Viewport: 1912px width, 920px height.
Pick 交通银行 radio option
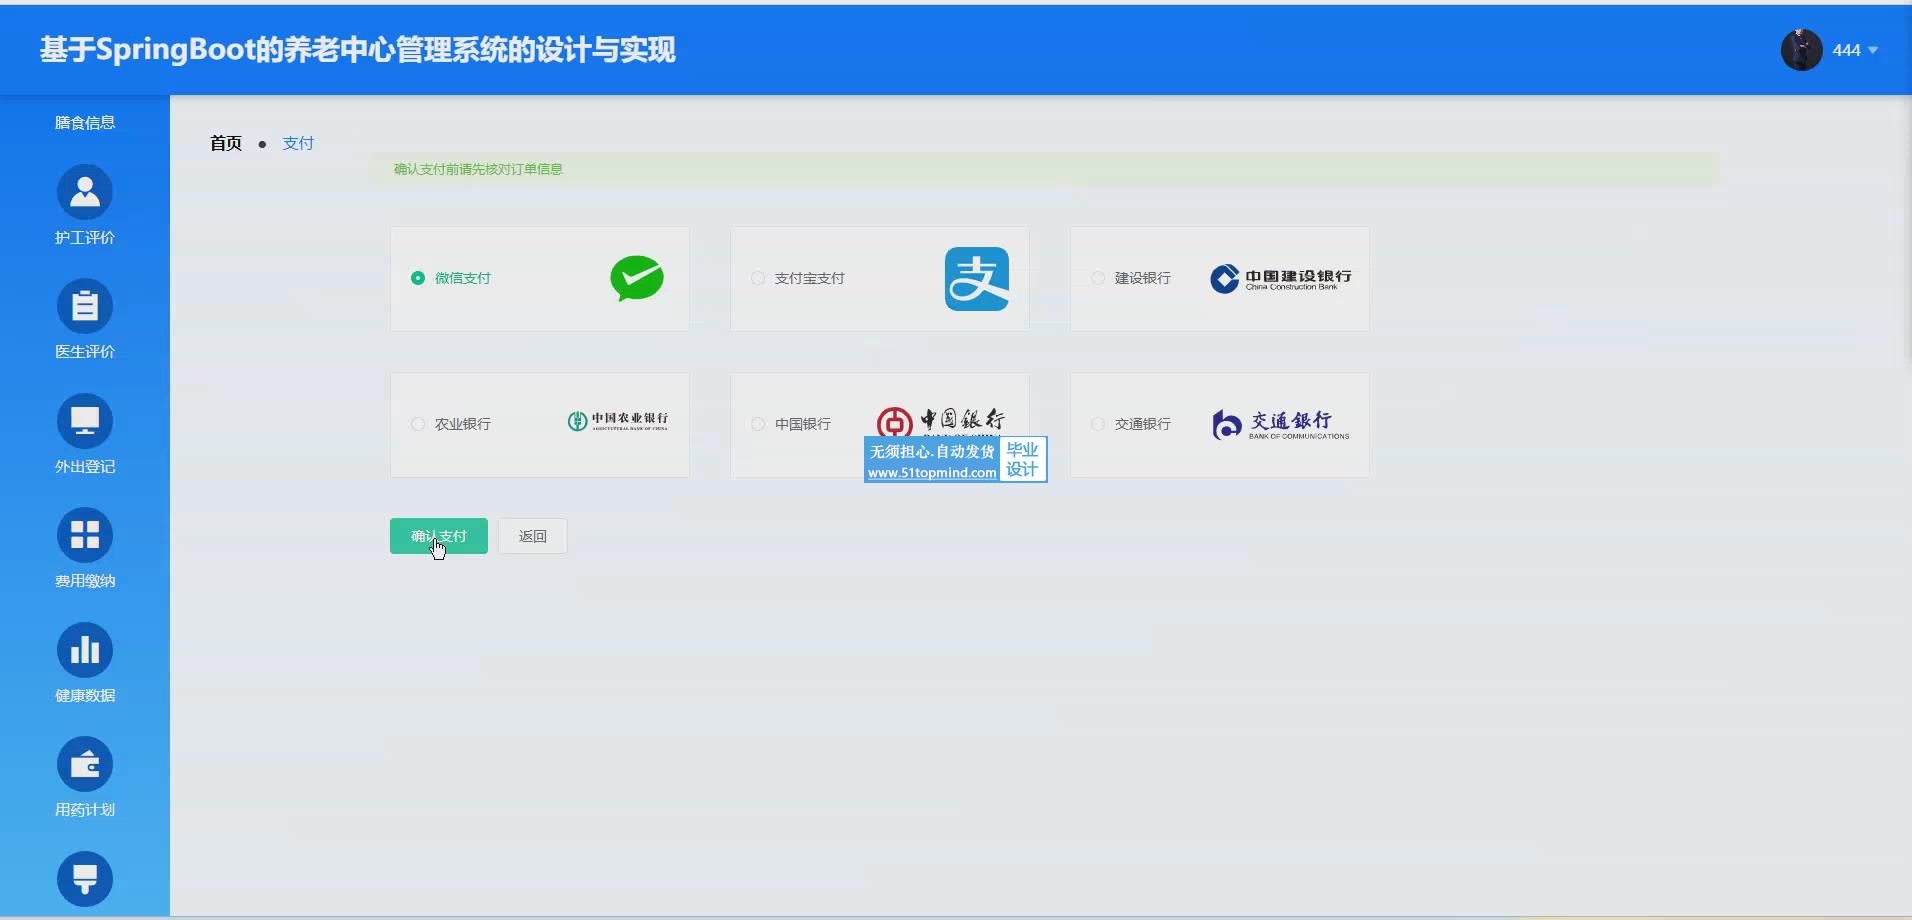1098,424
